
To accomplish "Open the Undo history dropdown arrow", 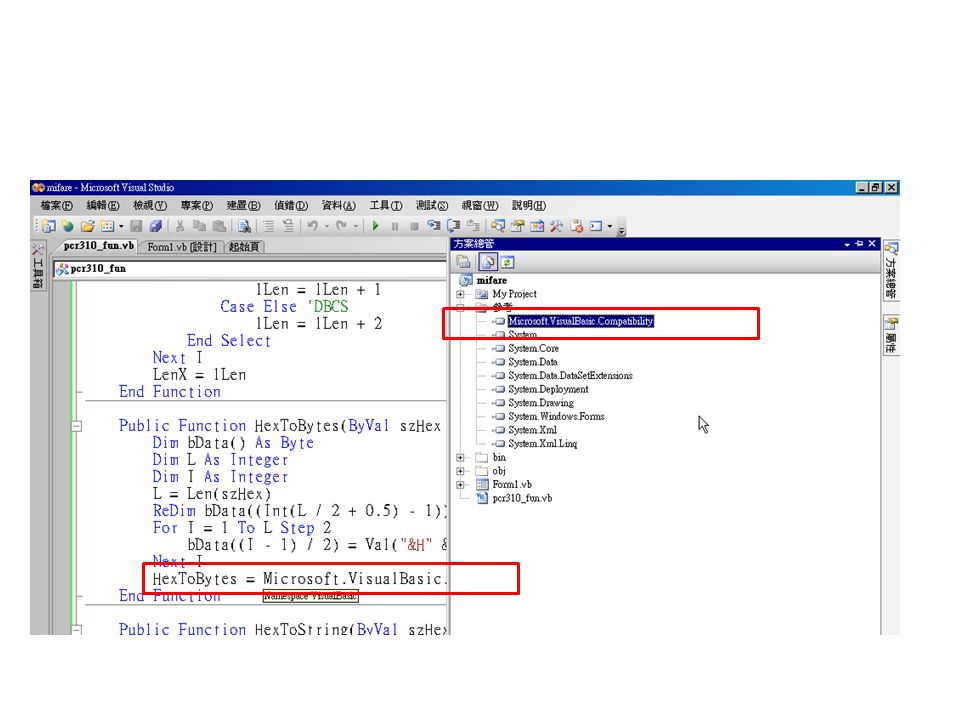I will pos(326,226).
